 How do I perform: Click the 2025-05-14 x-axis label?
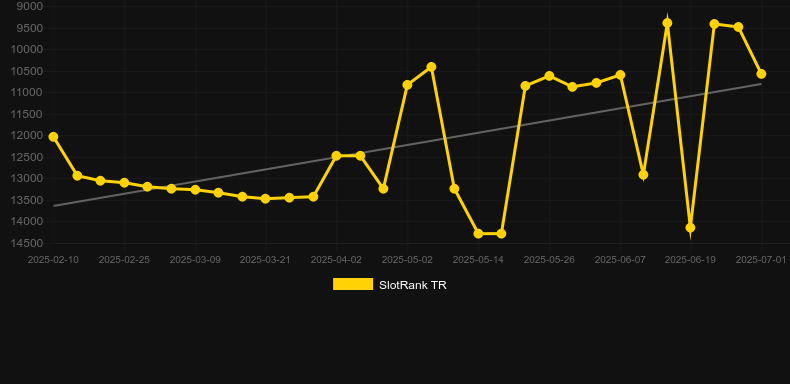click(x=478, y=260)
